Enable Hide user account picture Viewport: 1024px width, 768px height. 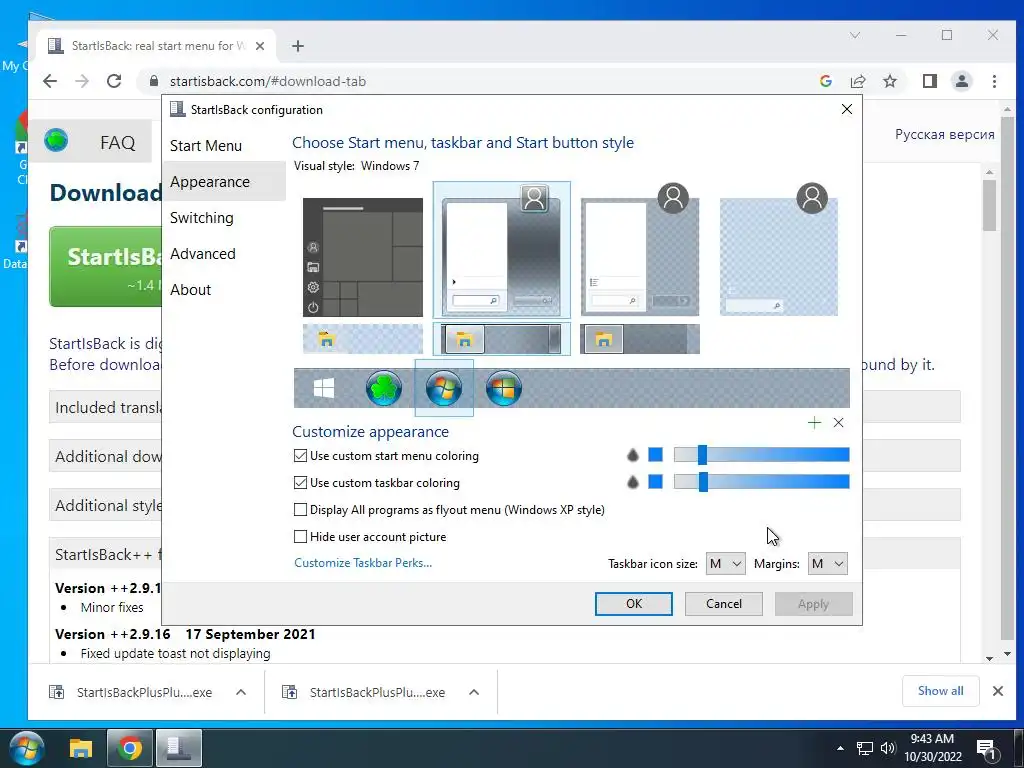pos(300,537)
